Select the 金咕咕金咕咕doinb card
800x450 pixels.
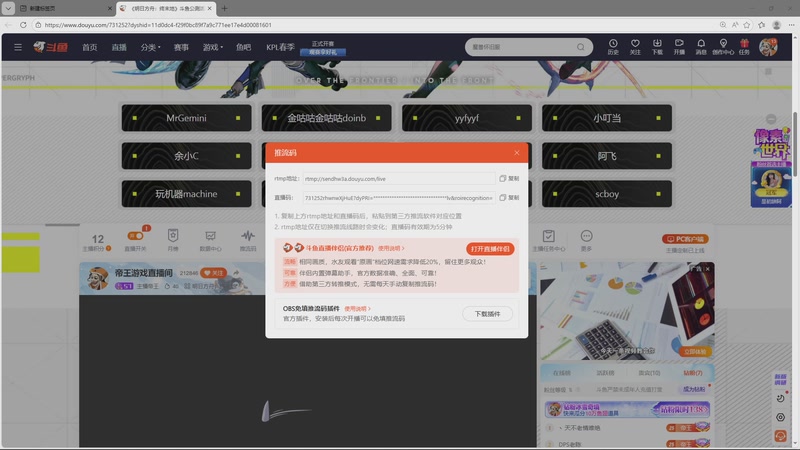click(x=327, y=118)
